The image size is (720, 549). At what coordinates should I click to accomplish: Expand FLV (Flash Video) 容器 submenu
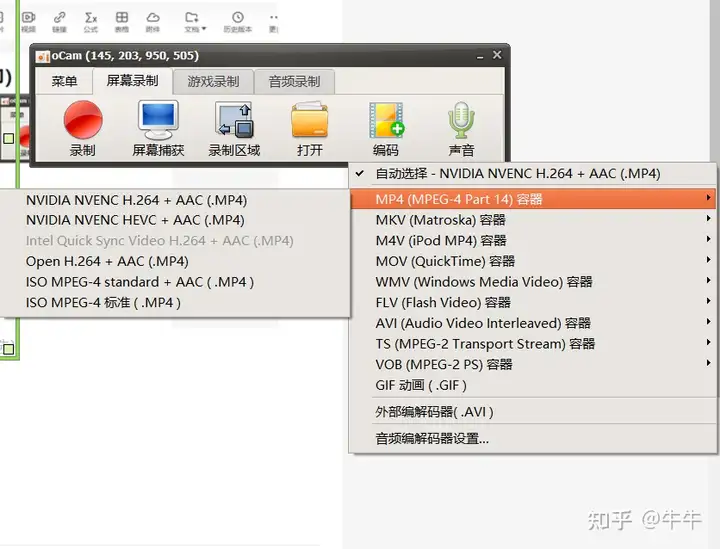coord(533,303)
